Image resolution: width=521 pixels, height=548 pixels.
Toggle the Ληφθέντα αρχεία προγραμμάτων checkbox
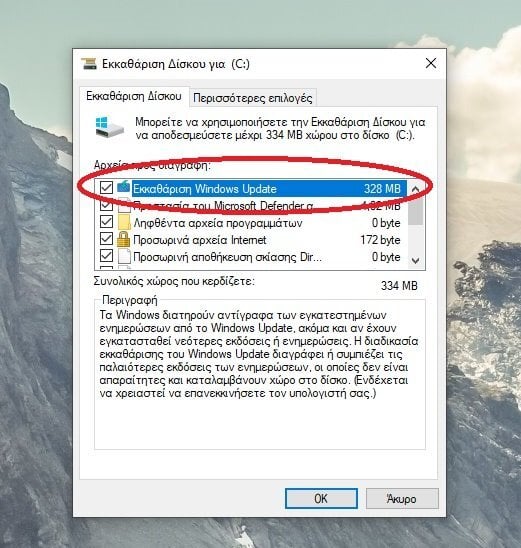[x=106, y=222]
